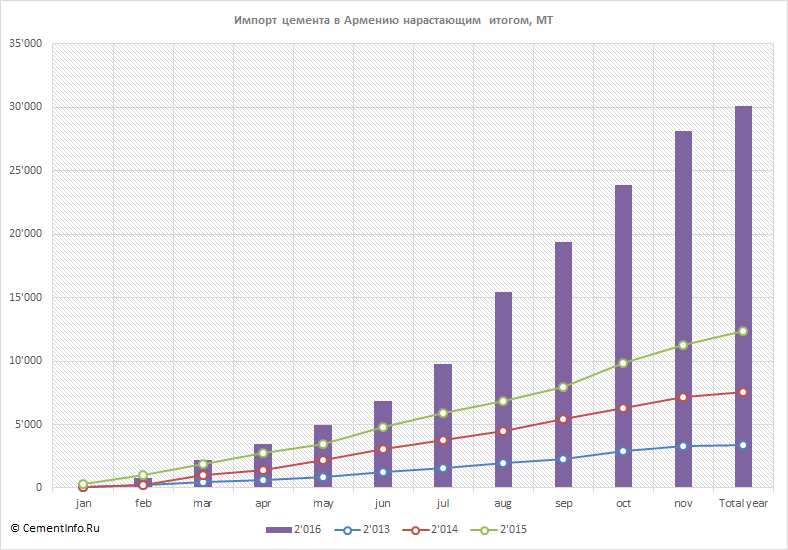Click the 35'000 axis label
Viewport: 788px width, 550px height.
pyautogui.click(x=25, y=44)
